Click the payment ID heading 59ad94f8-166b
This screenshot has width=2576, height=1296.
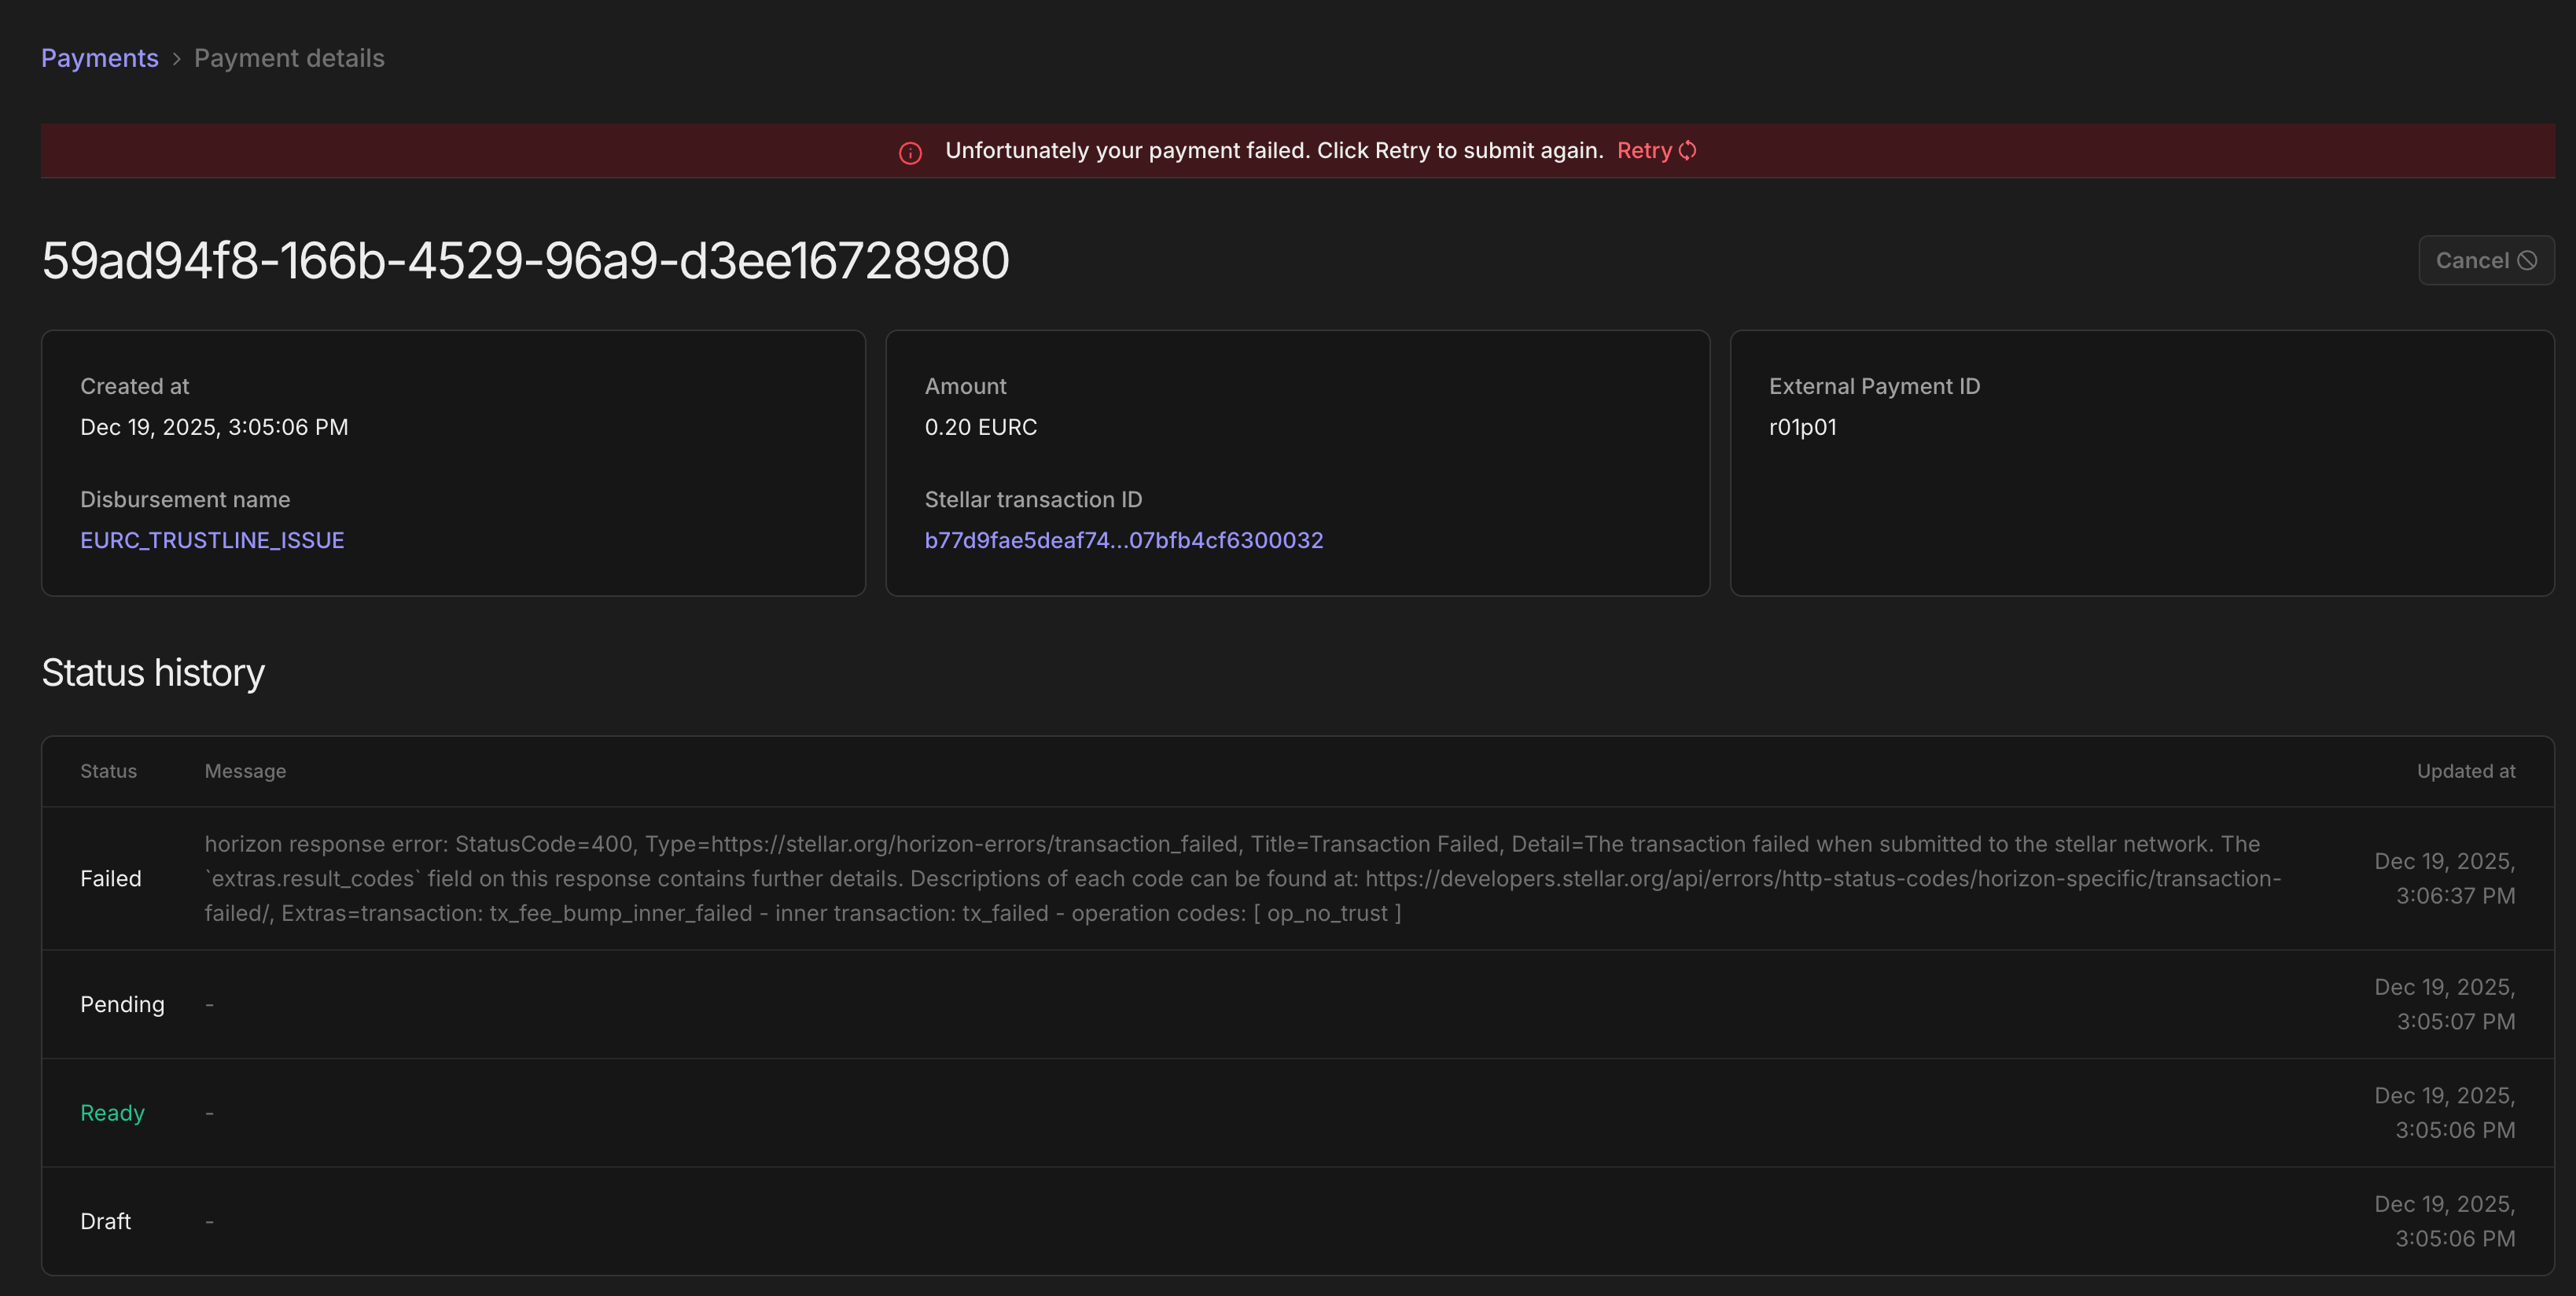(525, 260)
